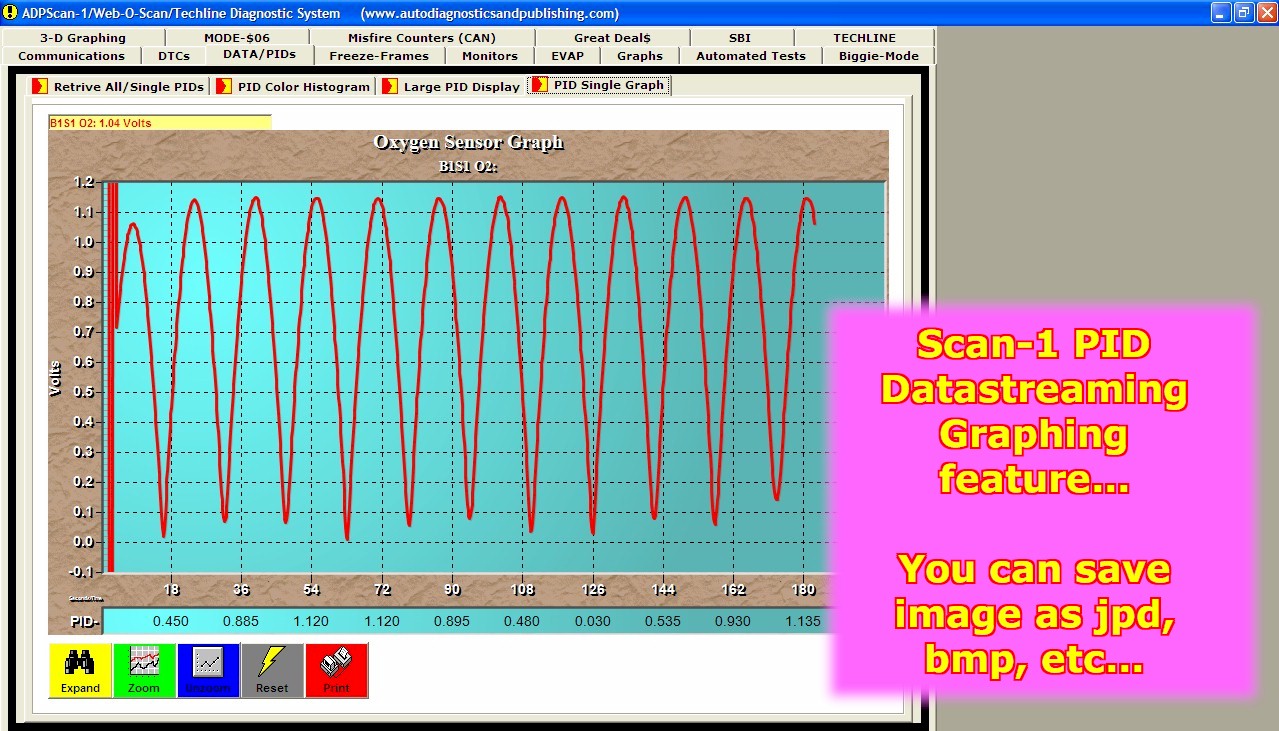Click the blue Unzoom graph button
The height and width of the screenshot is (731, 1279).
click(x=208, y=670)
